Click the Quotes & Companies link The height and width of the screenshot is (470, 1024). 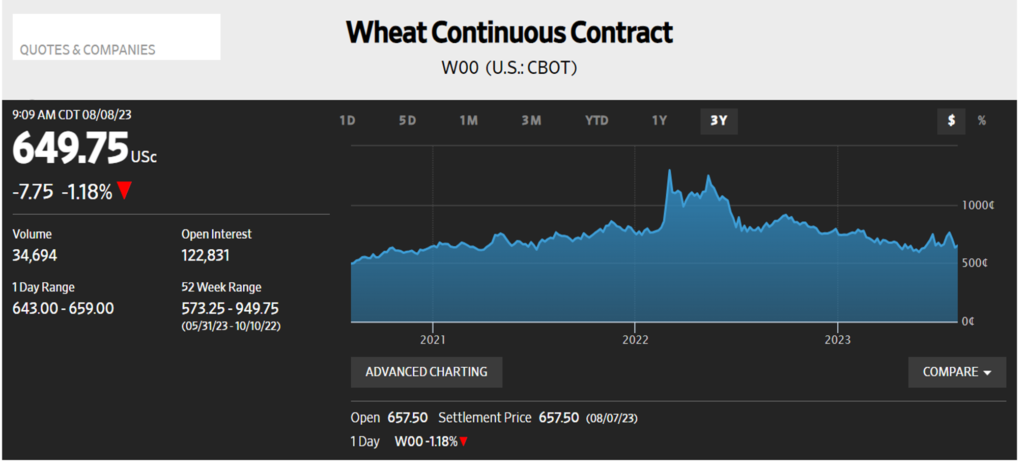pyautogui.click(x=88, y=49)
